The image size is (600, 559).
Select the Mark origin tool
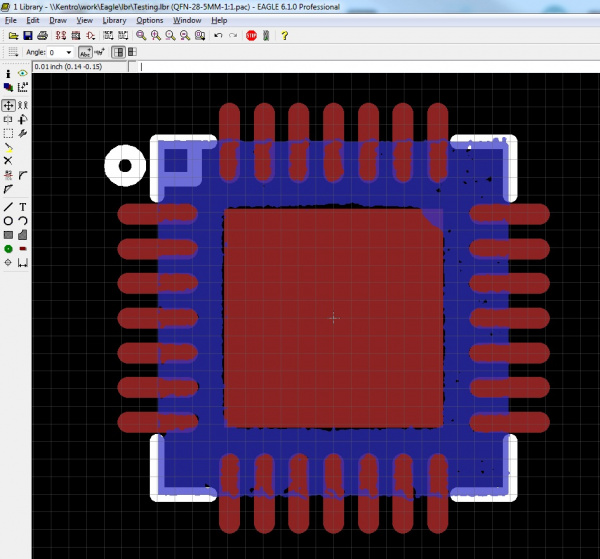(23, 88)
